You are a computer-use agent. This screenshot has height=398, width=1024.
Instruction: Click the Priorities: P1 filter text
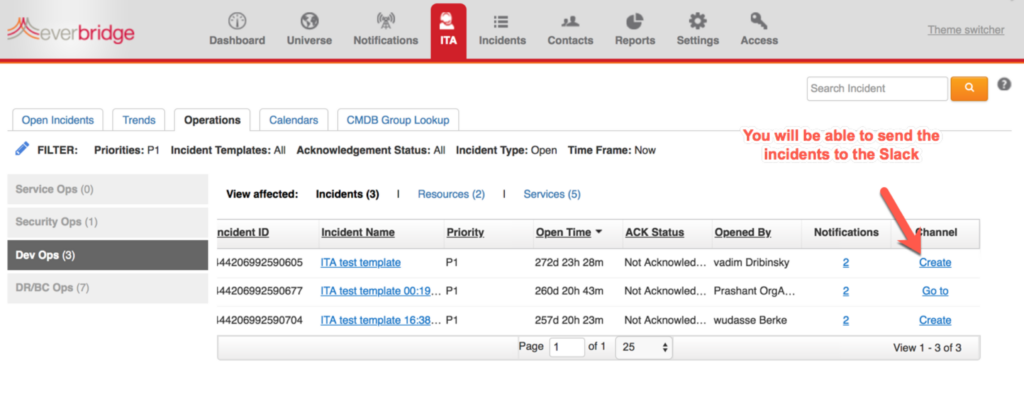[127, 150]
